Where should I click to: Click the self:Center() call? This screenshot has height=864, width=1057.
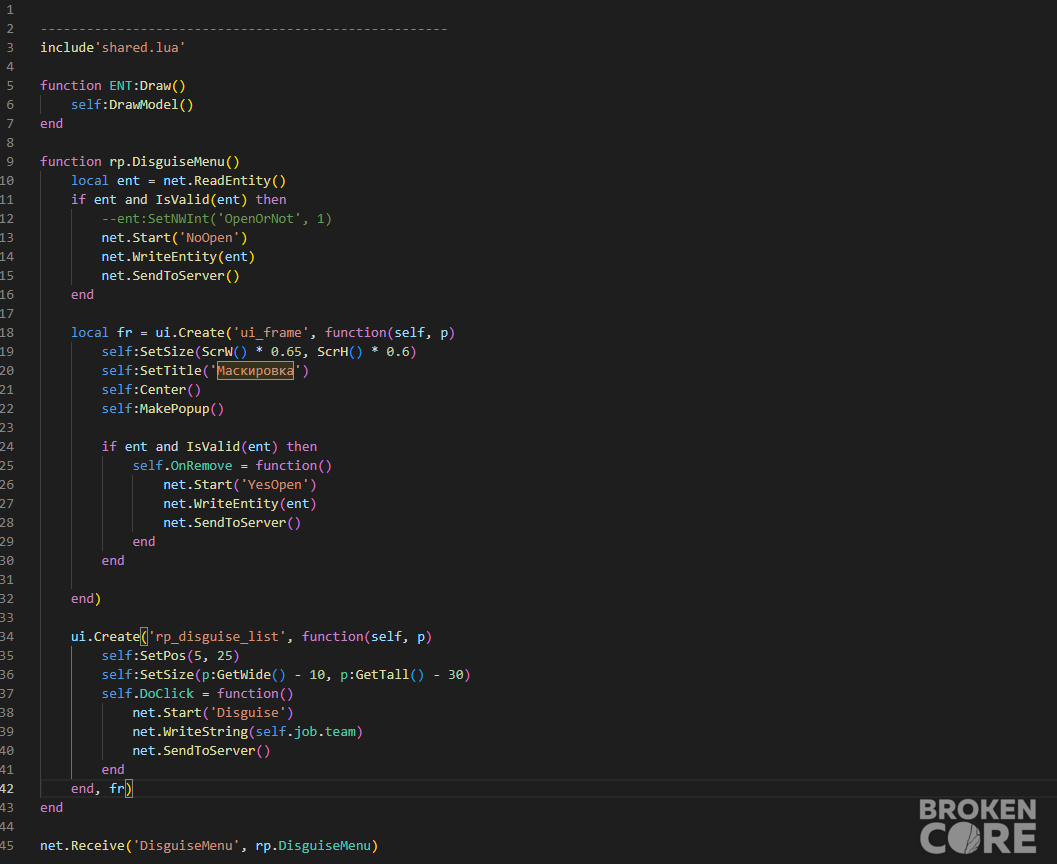point(151,390)
